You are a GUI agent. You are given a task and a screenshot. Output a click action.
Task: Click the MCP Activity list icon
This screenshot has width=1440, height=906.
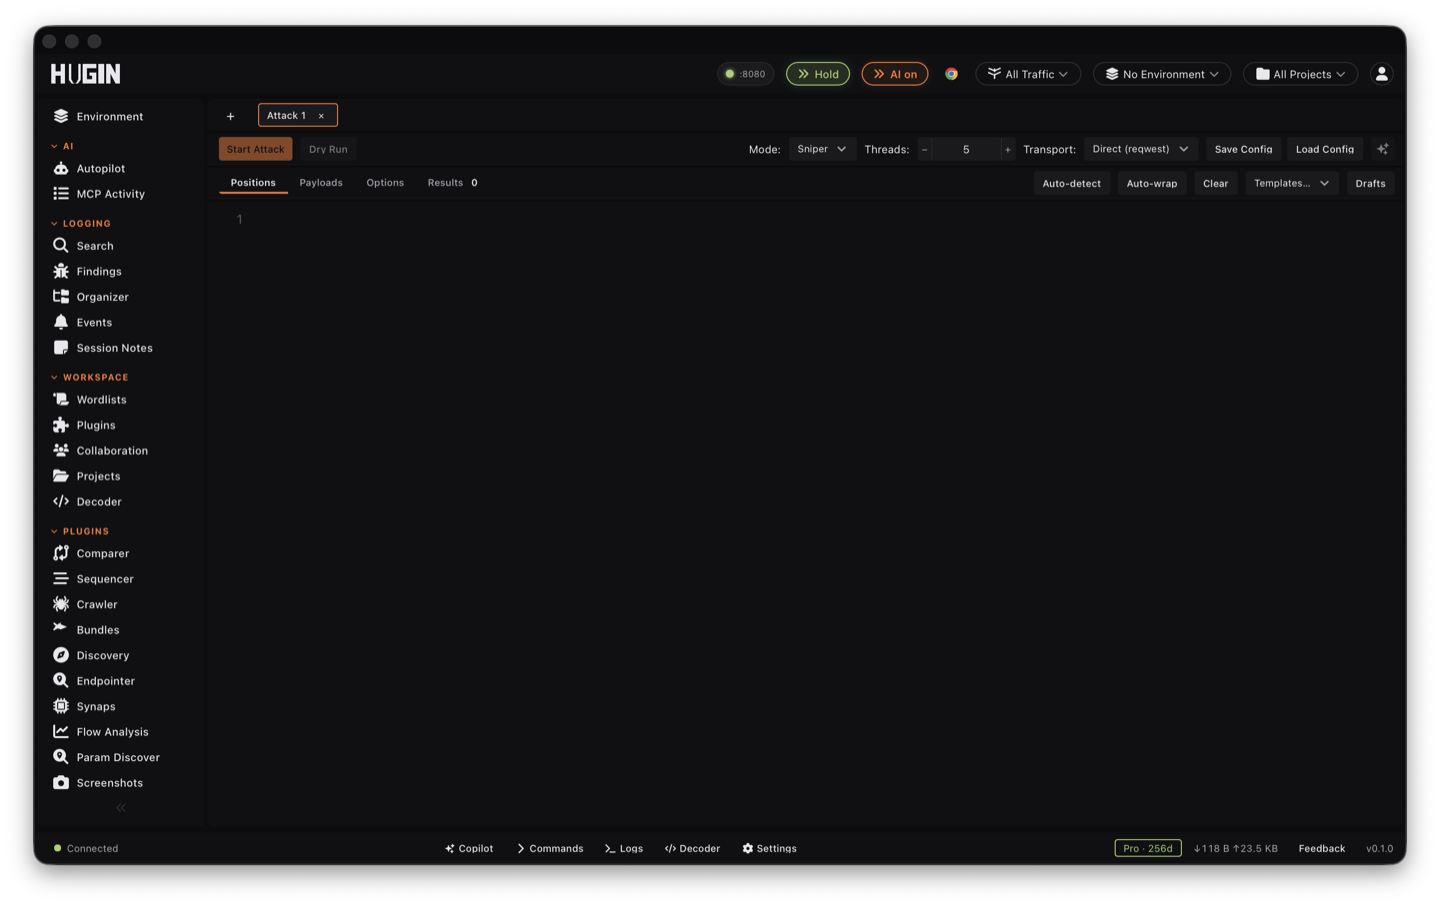coord(61,194)
